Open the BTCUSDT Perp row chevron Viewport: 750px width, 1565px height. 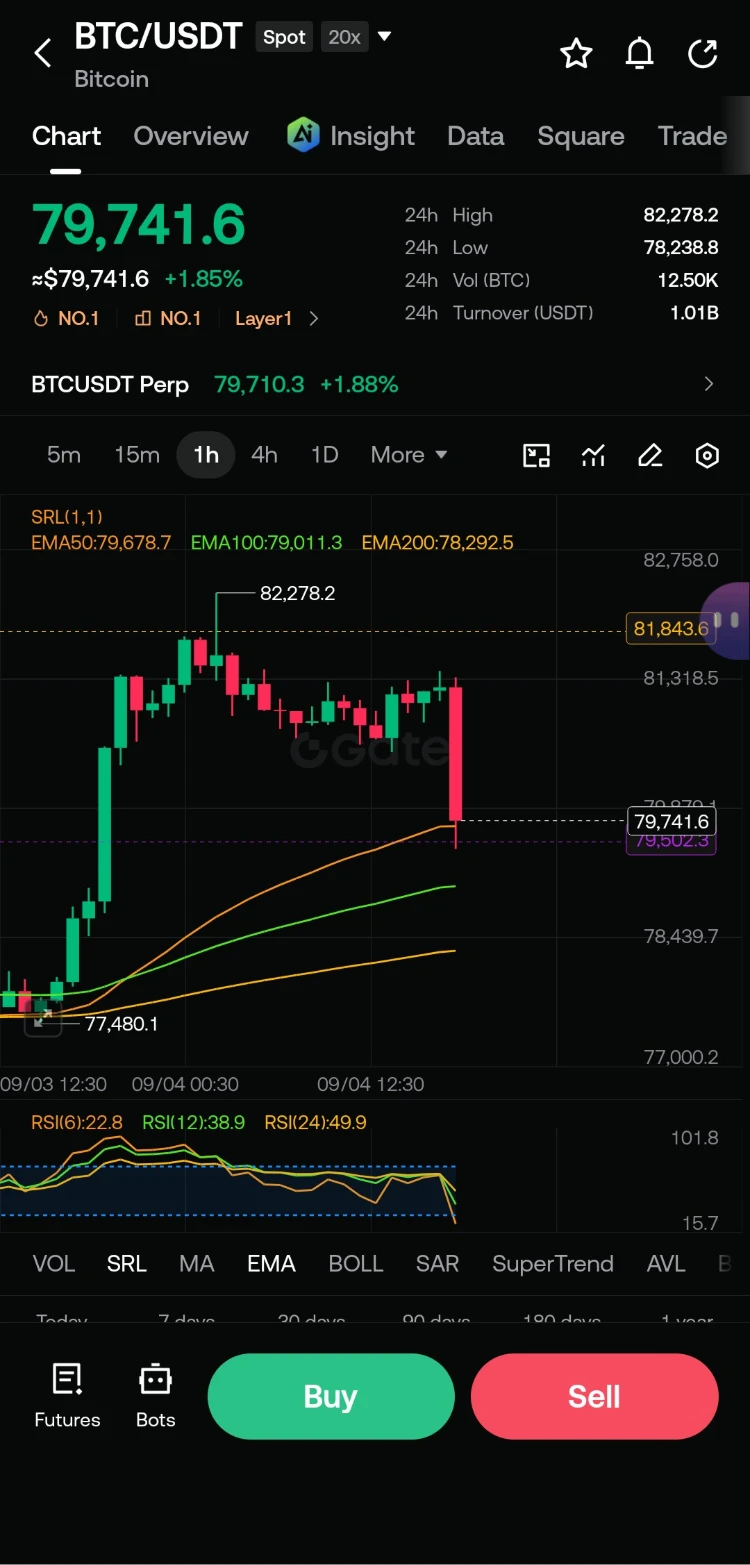(x=709, y=384)
